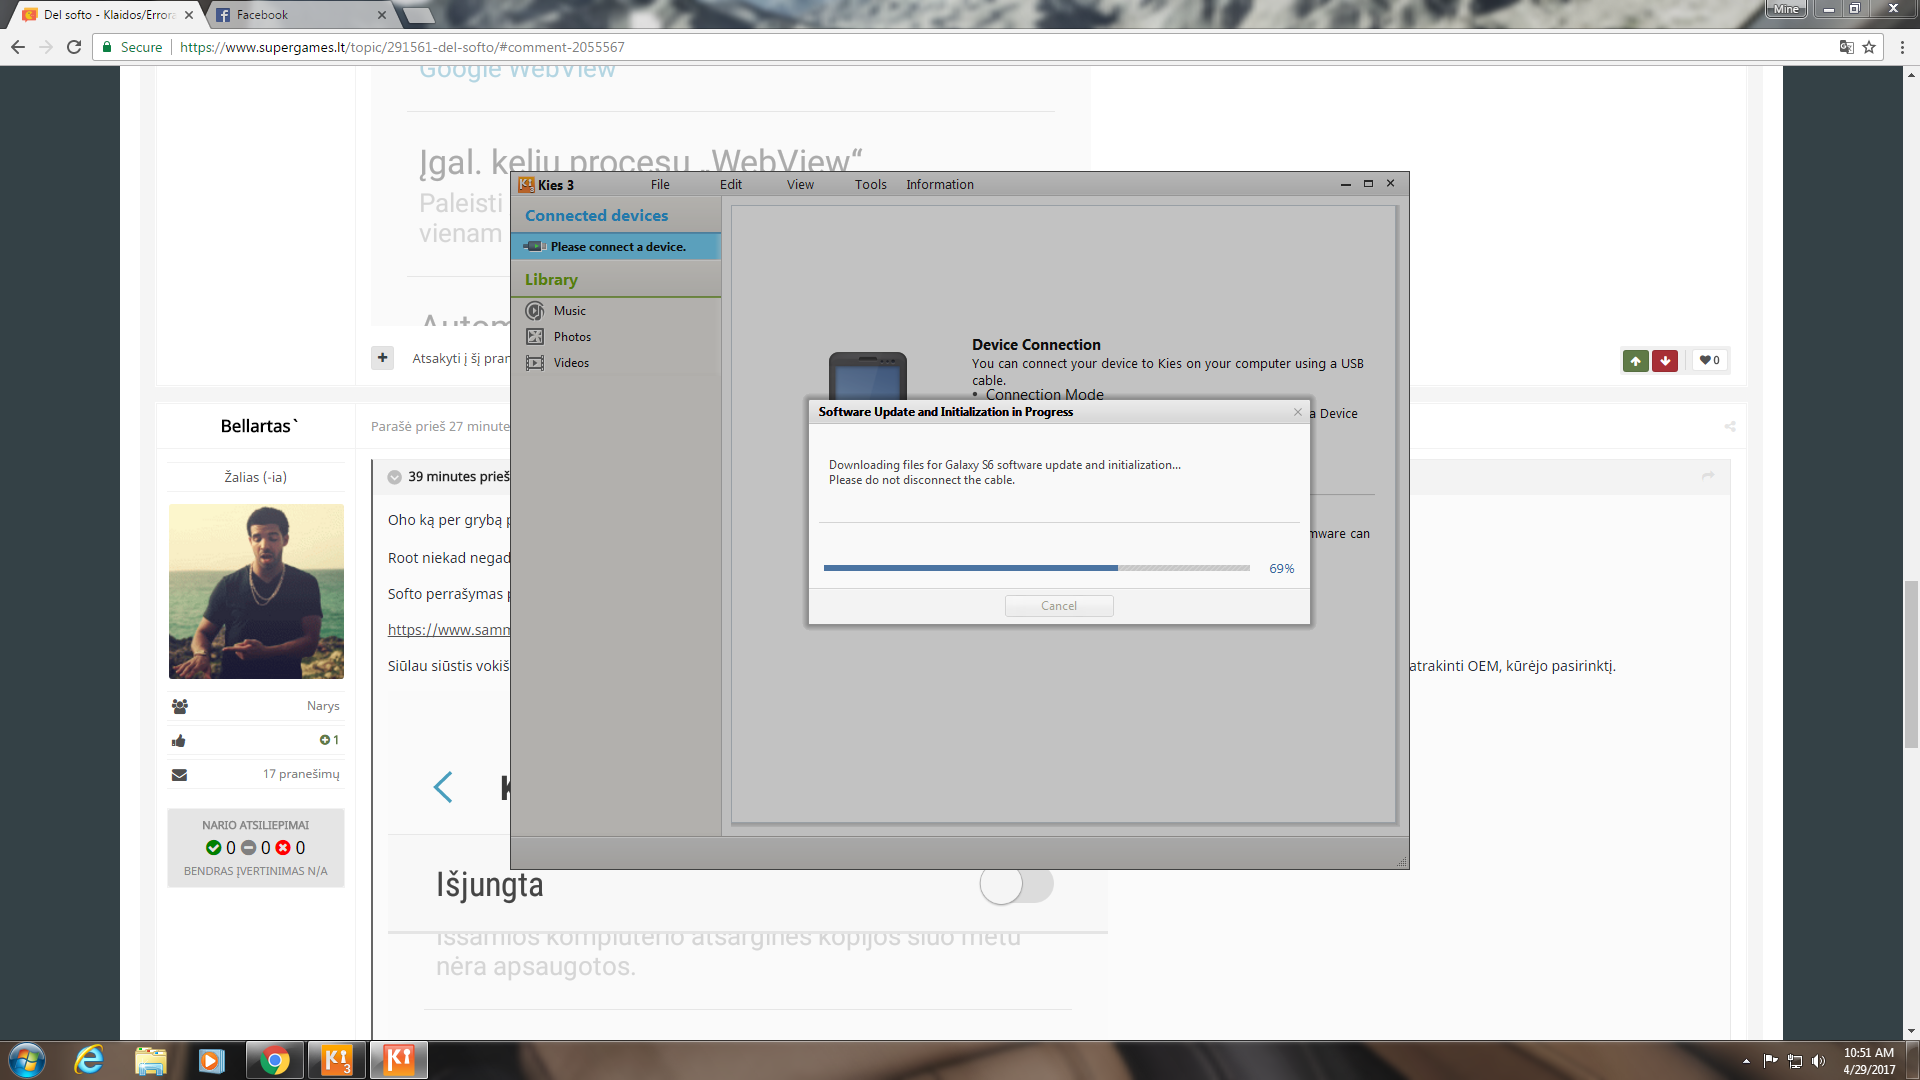
Task: Open Videos in Kies library
Action: pos(571,363)
